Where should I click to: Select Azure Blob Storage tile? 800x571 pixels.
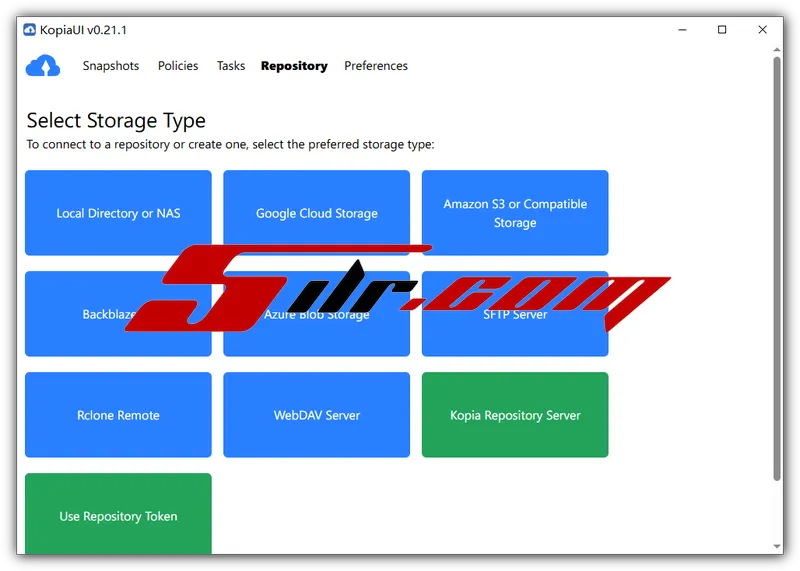click(x=317, y=314)
